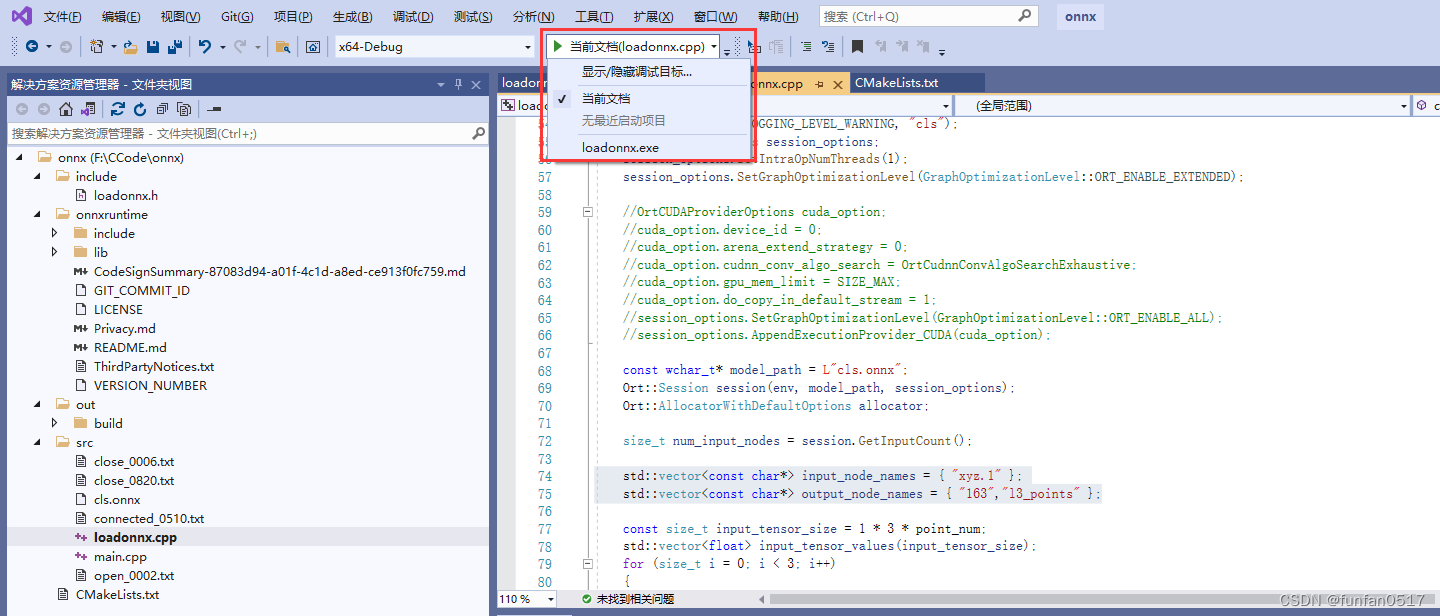Click the 未找到相关问题 status indicator
The width and height of the screenshot is (1440, 616).
(x=628, y=599)
